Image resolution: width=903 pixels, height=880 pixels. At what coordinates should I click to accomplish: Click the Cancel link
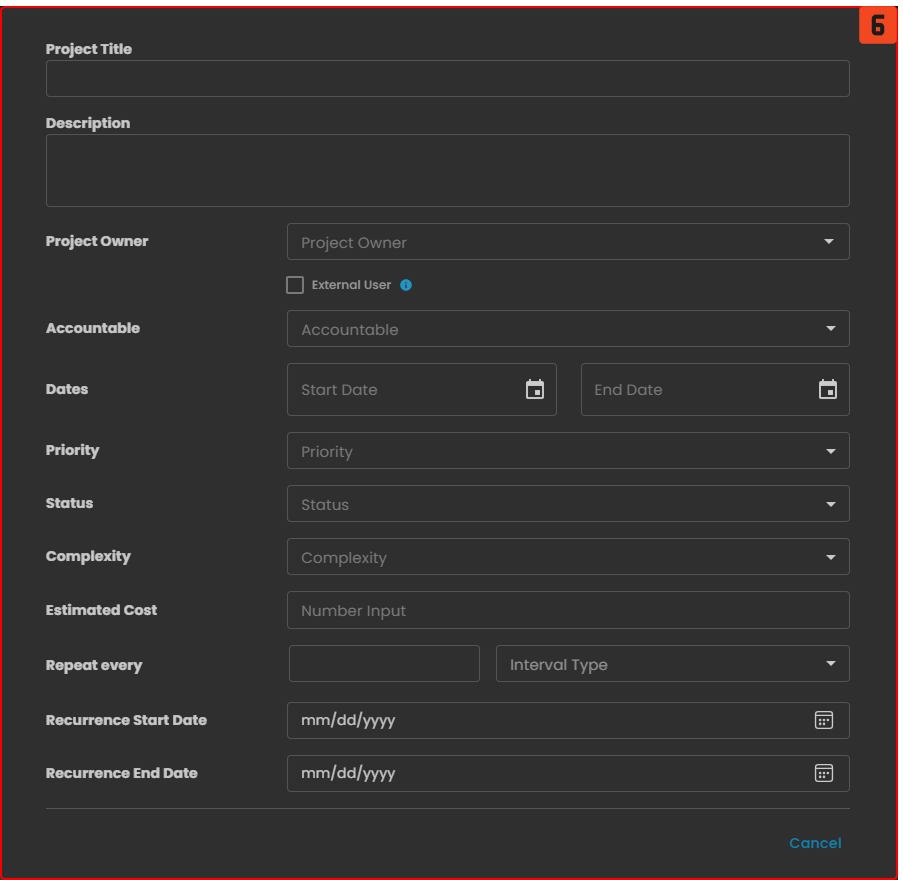pos(815,843)
